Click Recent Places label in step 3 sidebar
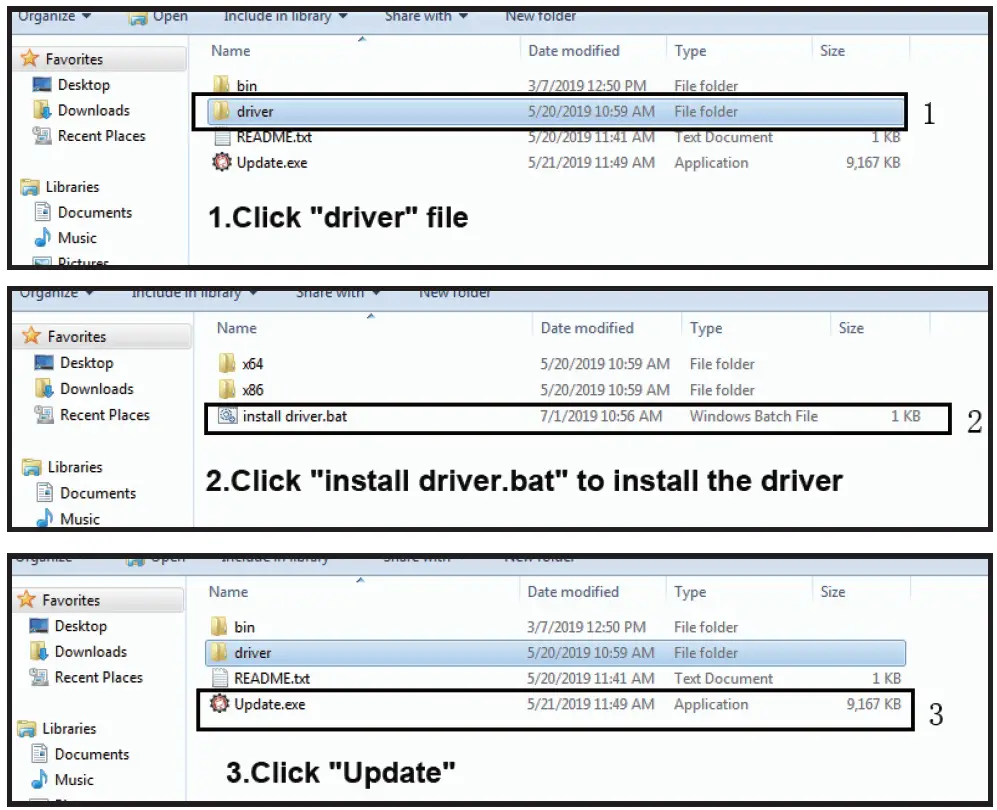Viewport: 997px width, 810px height. tap(99, 677)
